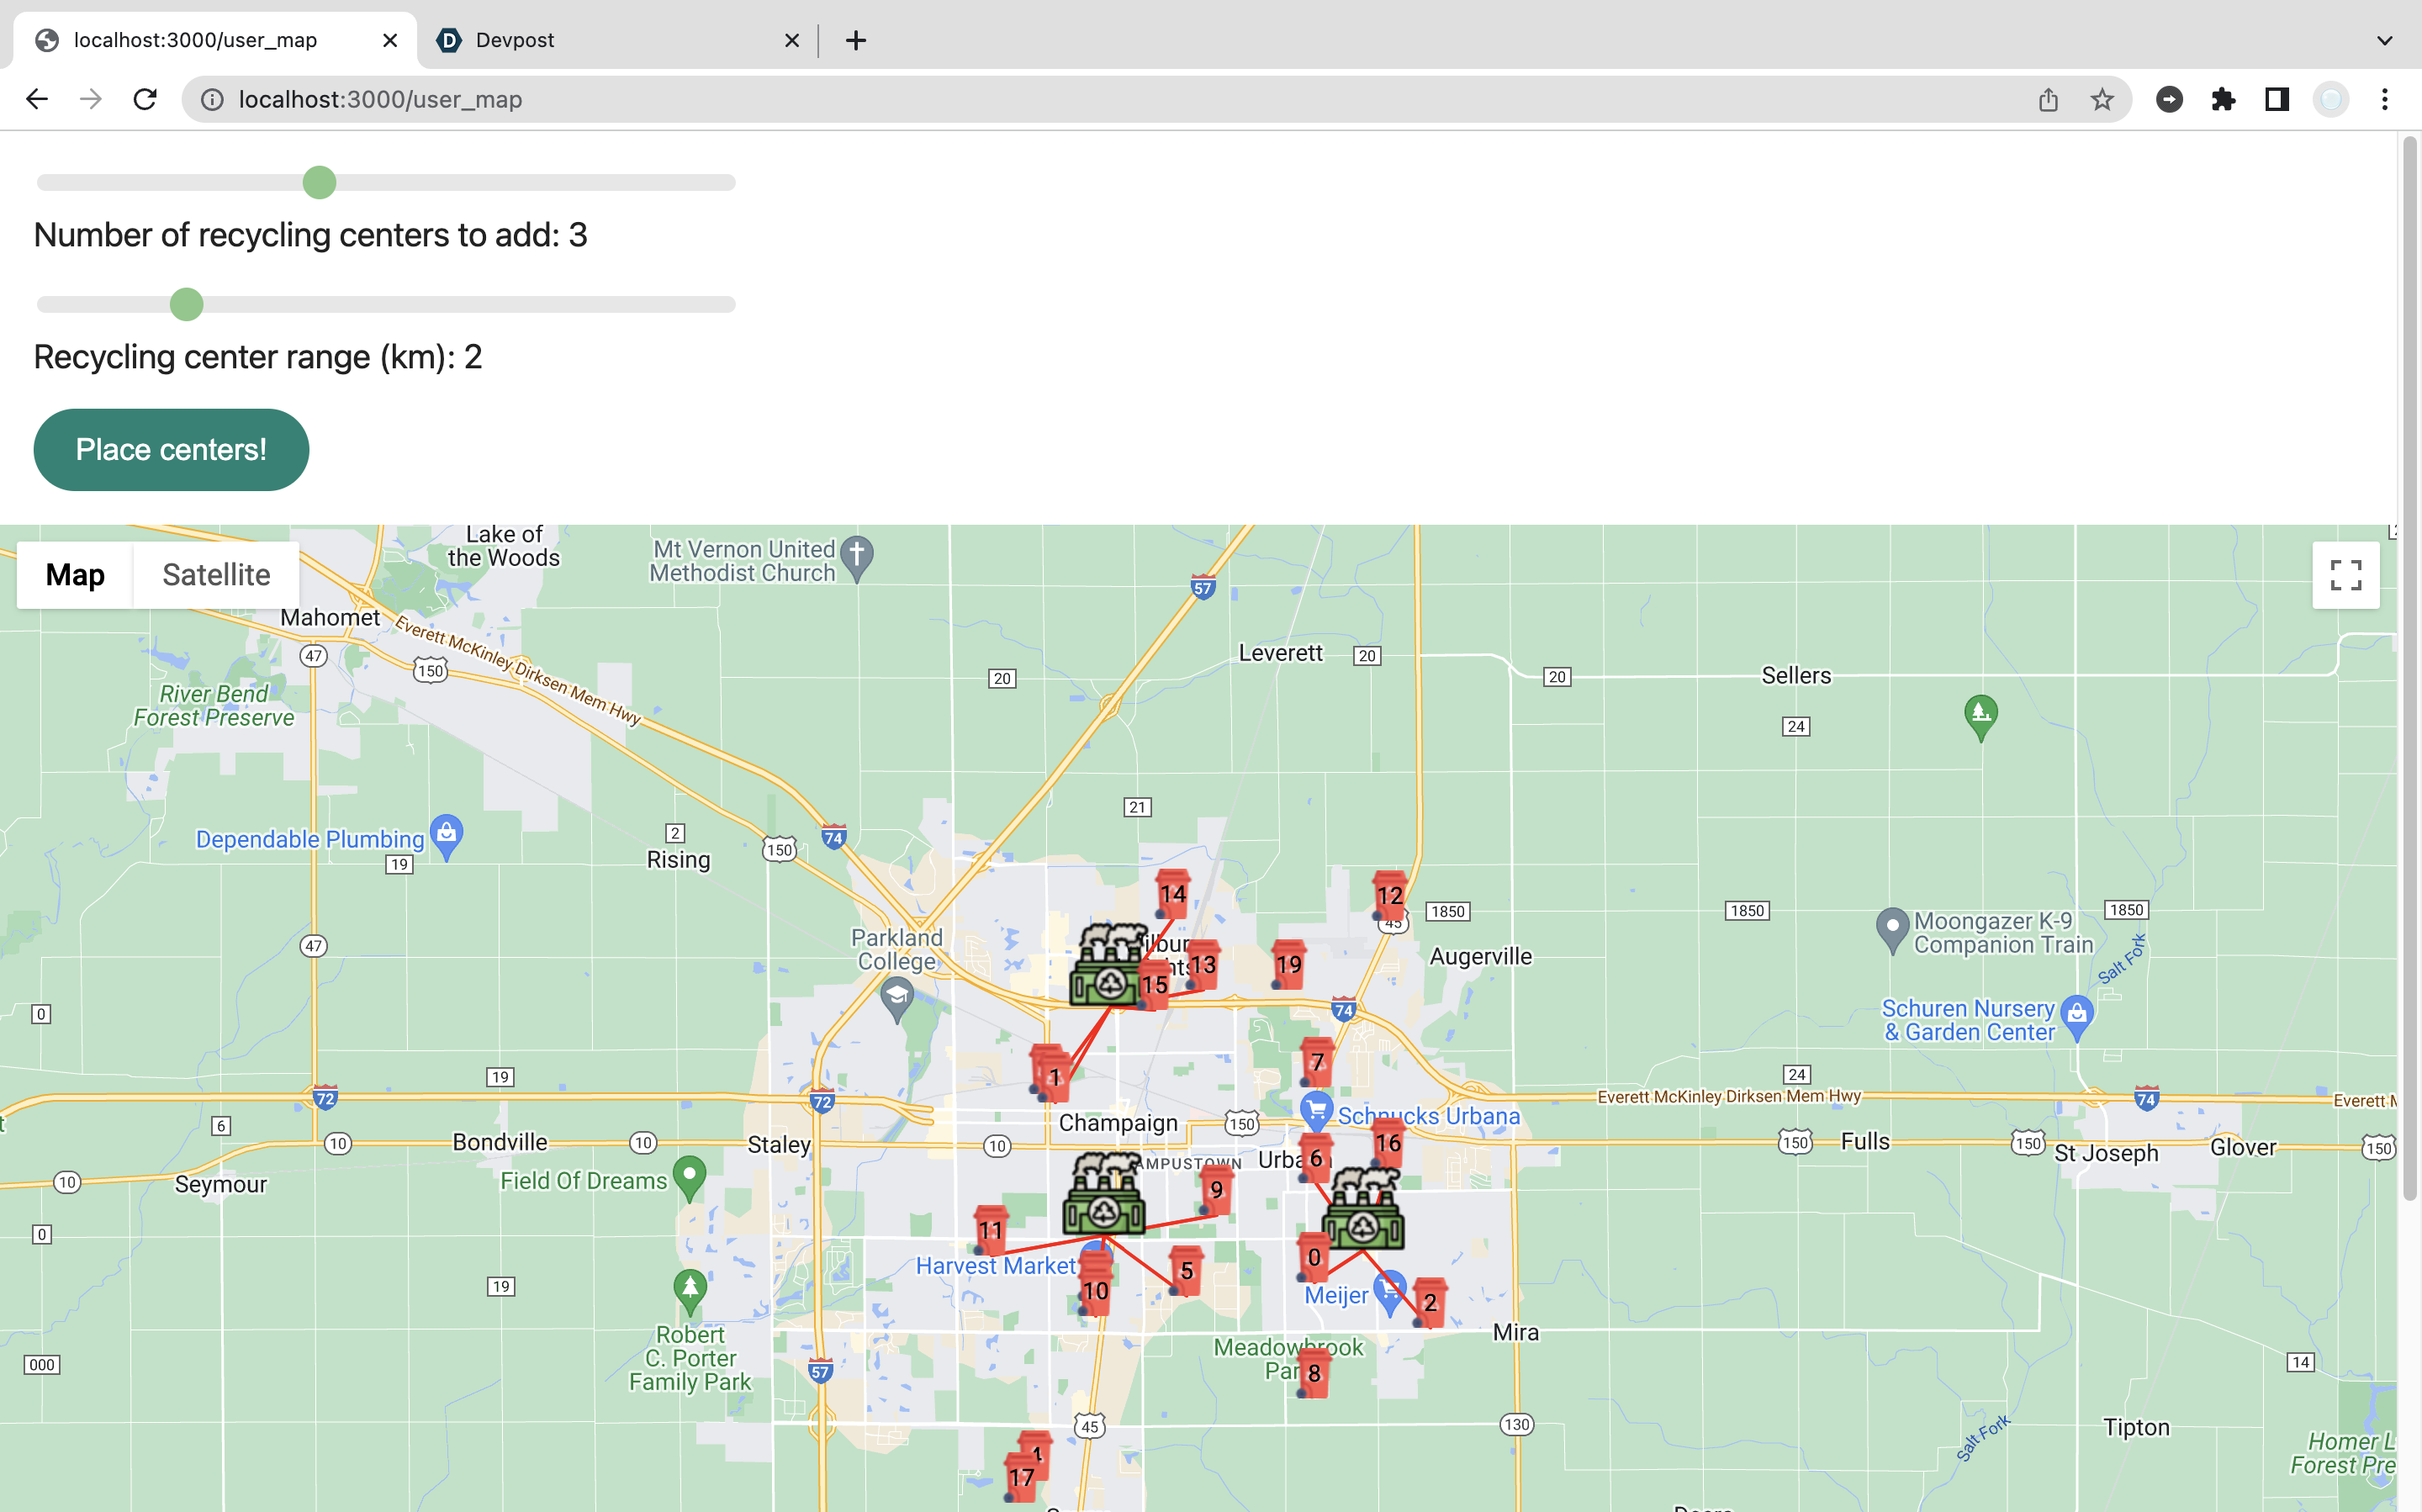The image size is (2422, 1512).
Task: Click recycling center factory icon near Meijer
Action: [x=1362, y=1212]
